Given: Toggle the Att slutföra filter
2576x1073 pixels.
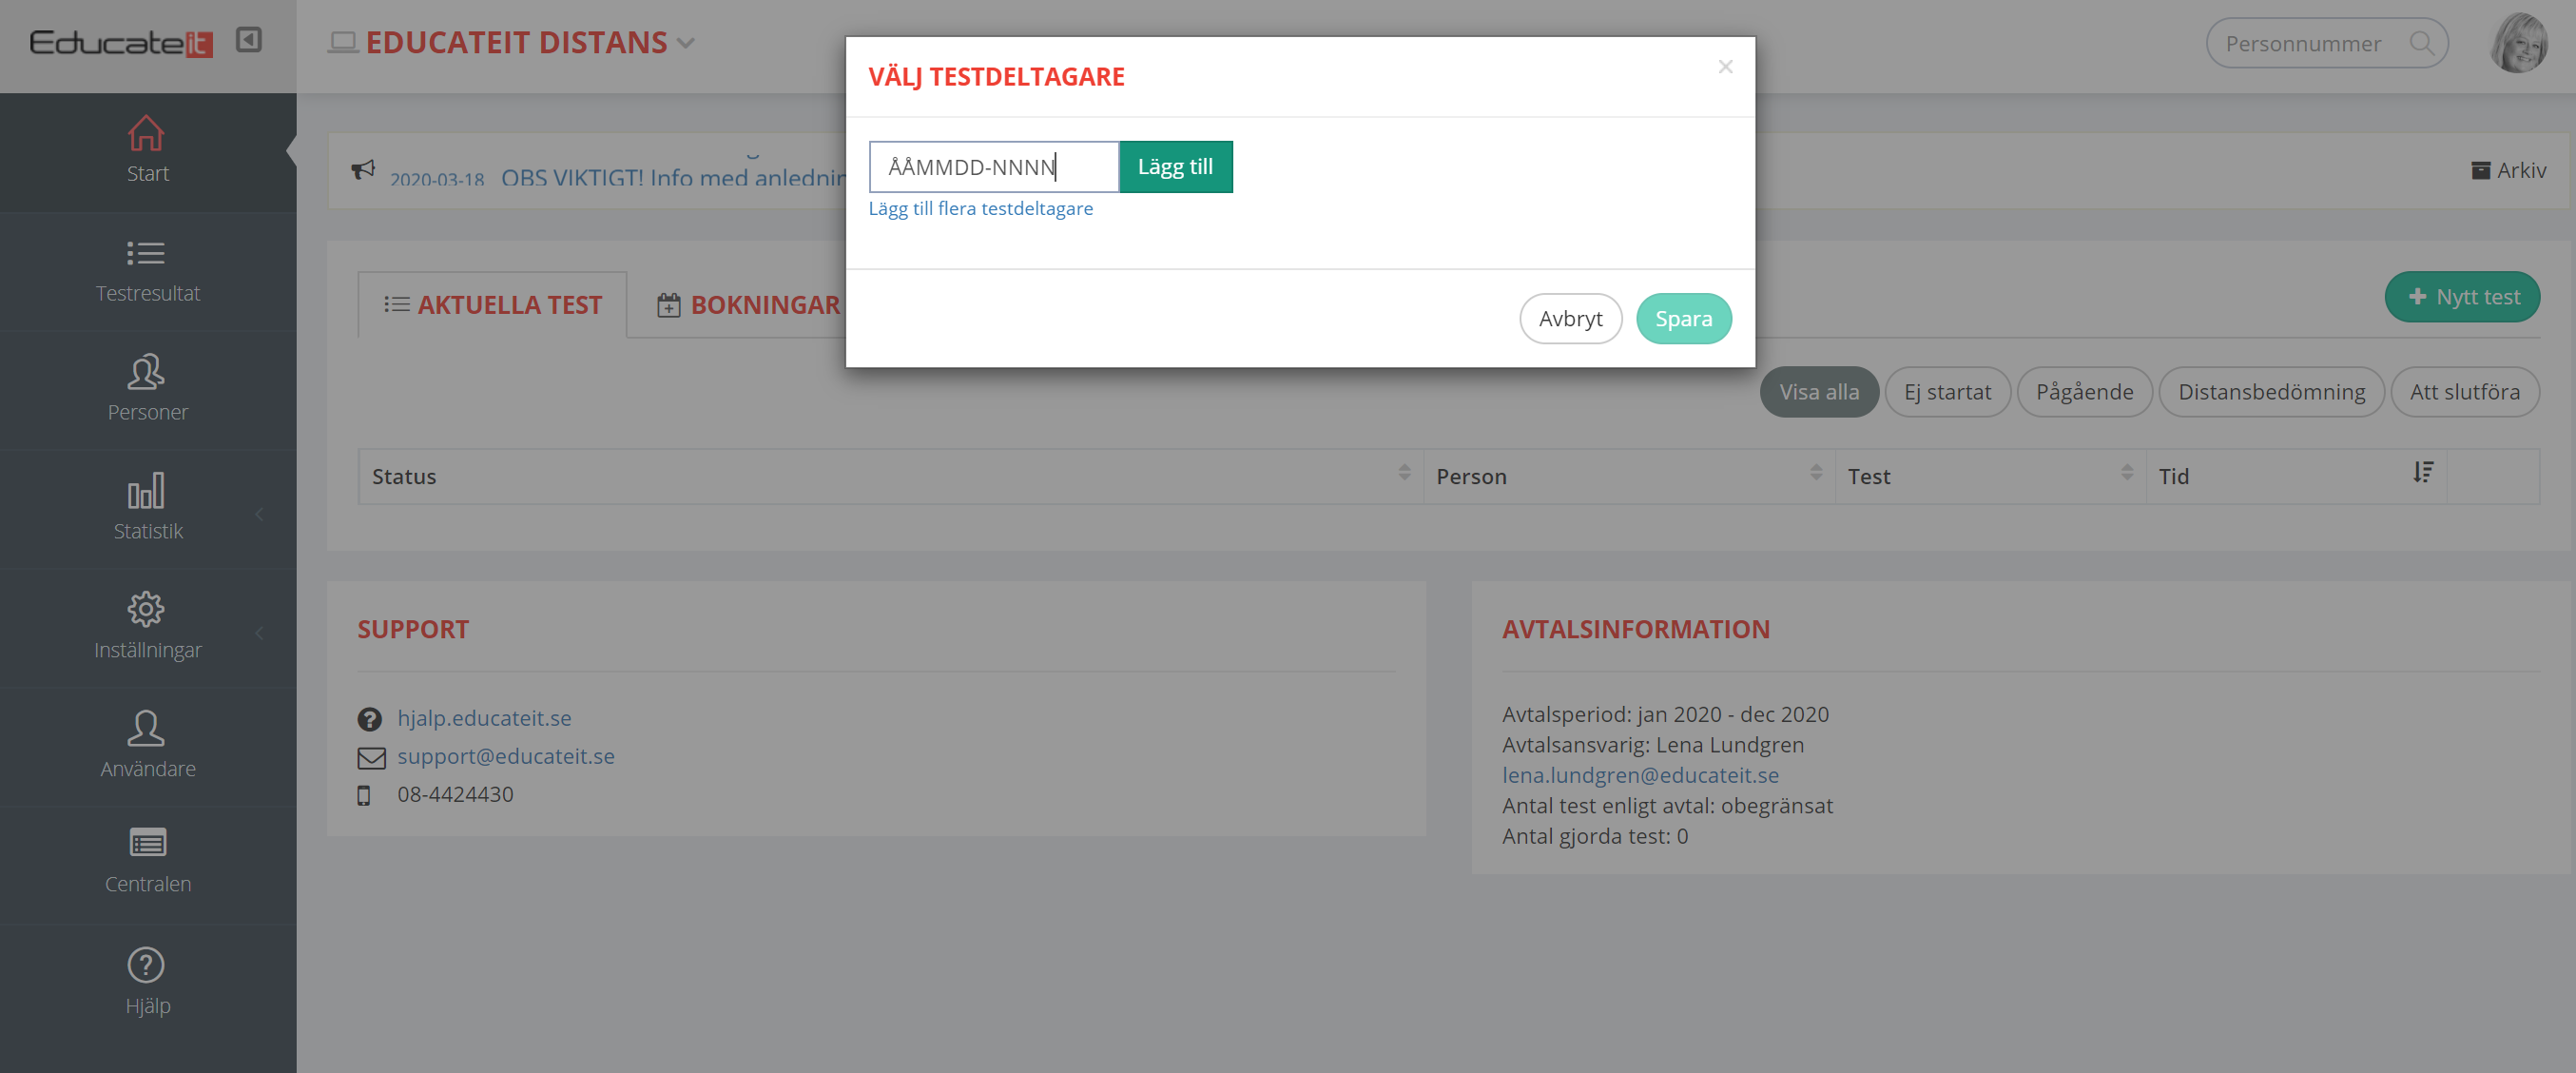Looking at the screenshot, I should [x=2465, y=391].
